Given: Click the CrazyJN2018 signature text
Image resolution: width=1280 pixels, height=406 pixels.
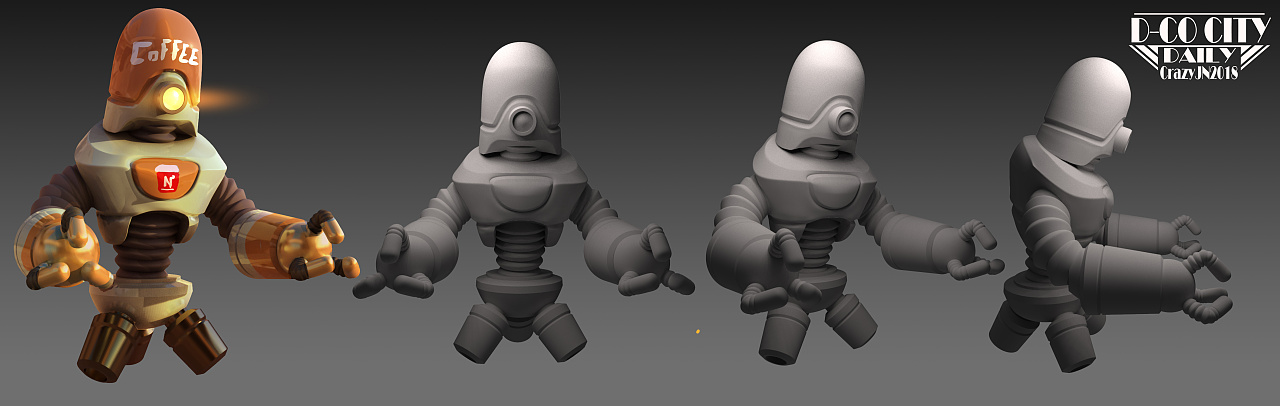Looking at the screenshot, I should 1198,73.
